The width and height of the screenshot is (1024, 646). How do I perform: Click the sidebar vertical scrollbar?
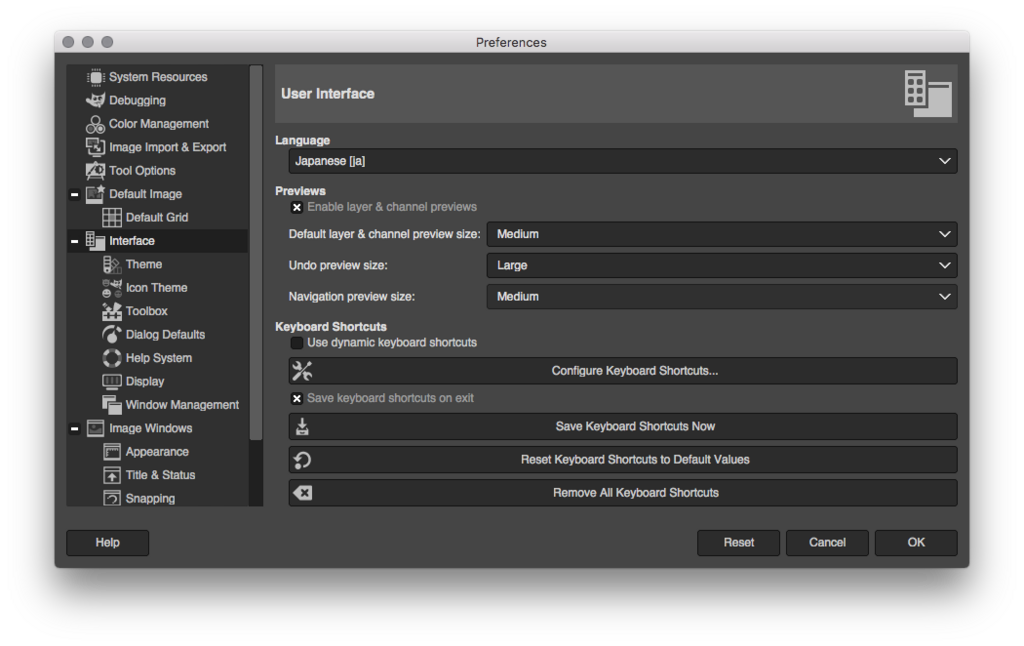pyautogui.click(x=256, y=253)
